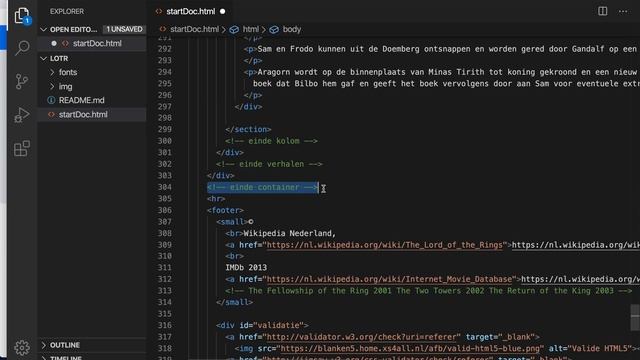This screenshot has height=360, width=640.
Task: Collapse the Open Editors section
Action: point(44,29)
